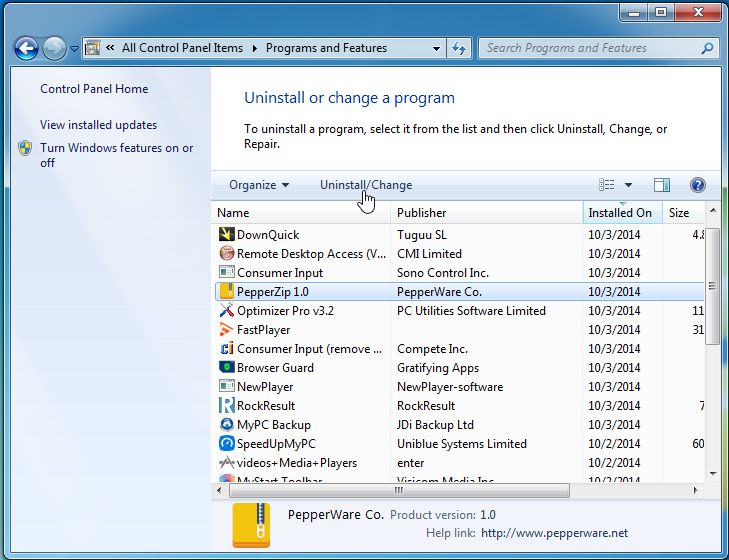Sort by the Installed On column header

(622, 213)
